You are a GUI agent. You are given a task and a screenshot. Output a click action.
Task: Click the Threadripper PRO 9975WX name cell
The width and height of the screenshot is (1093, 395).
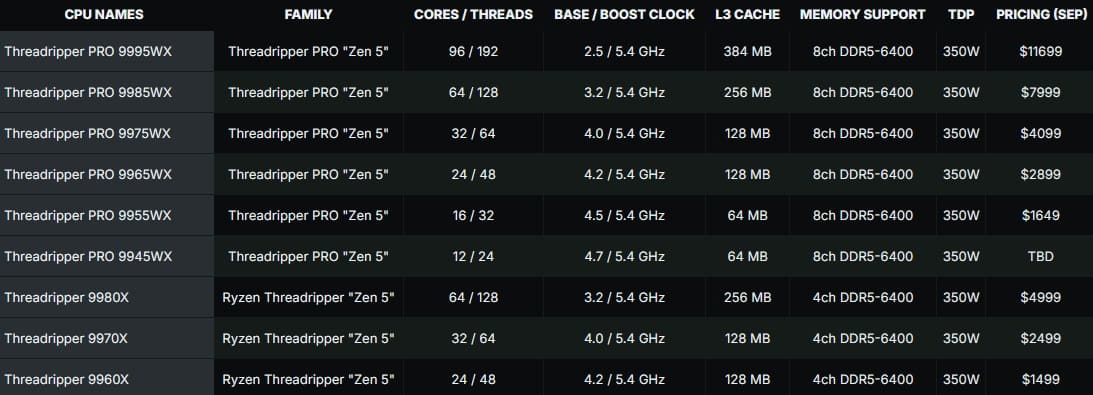(107, 133)
